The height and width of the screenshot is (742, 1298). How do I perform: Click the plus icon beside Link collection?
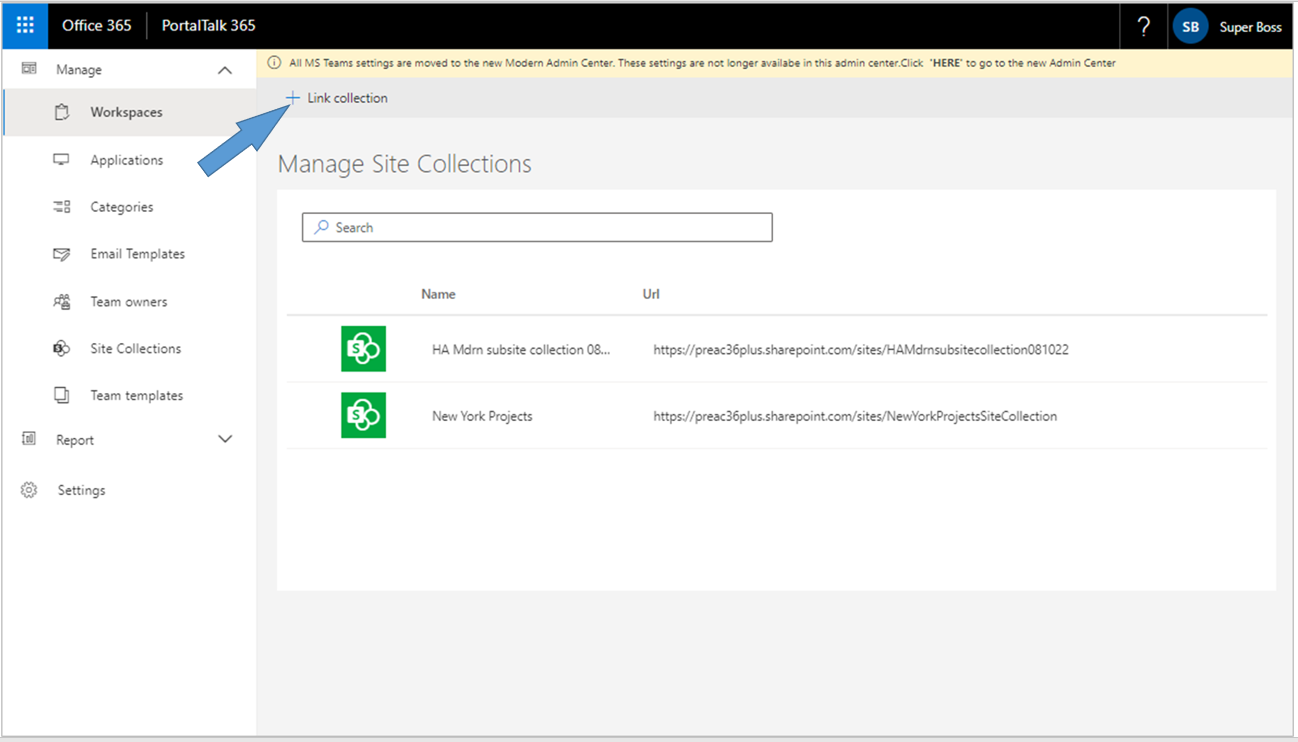point(292,98)
